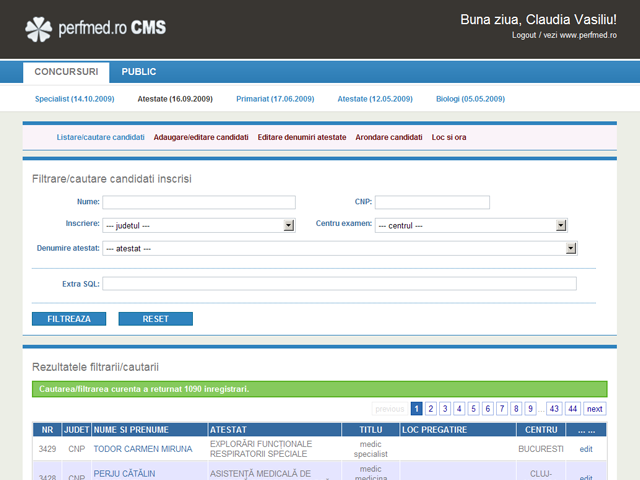Jump to the next results page
This screenshot has height=480, width=640.
point(594,409)
